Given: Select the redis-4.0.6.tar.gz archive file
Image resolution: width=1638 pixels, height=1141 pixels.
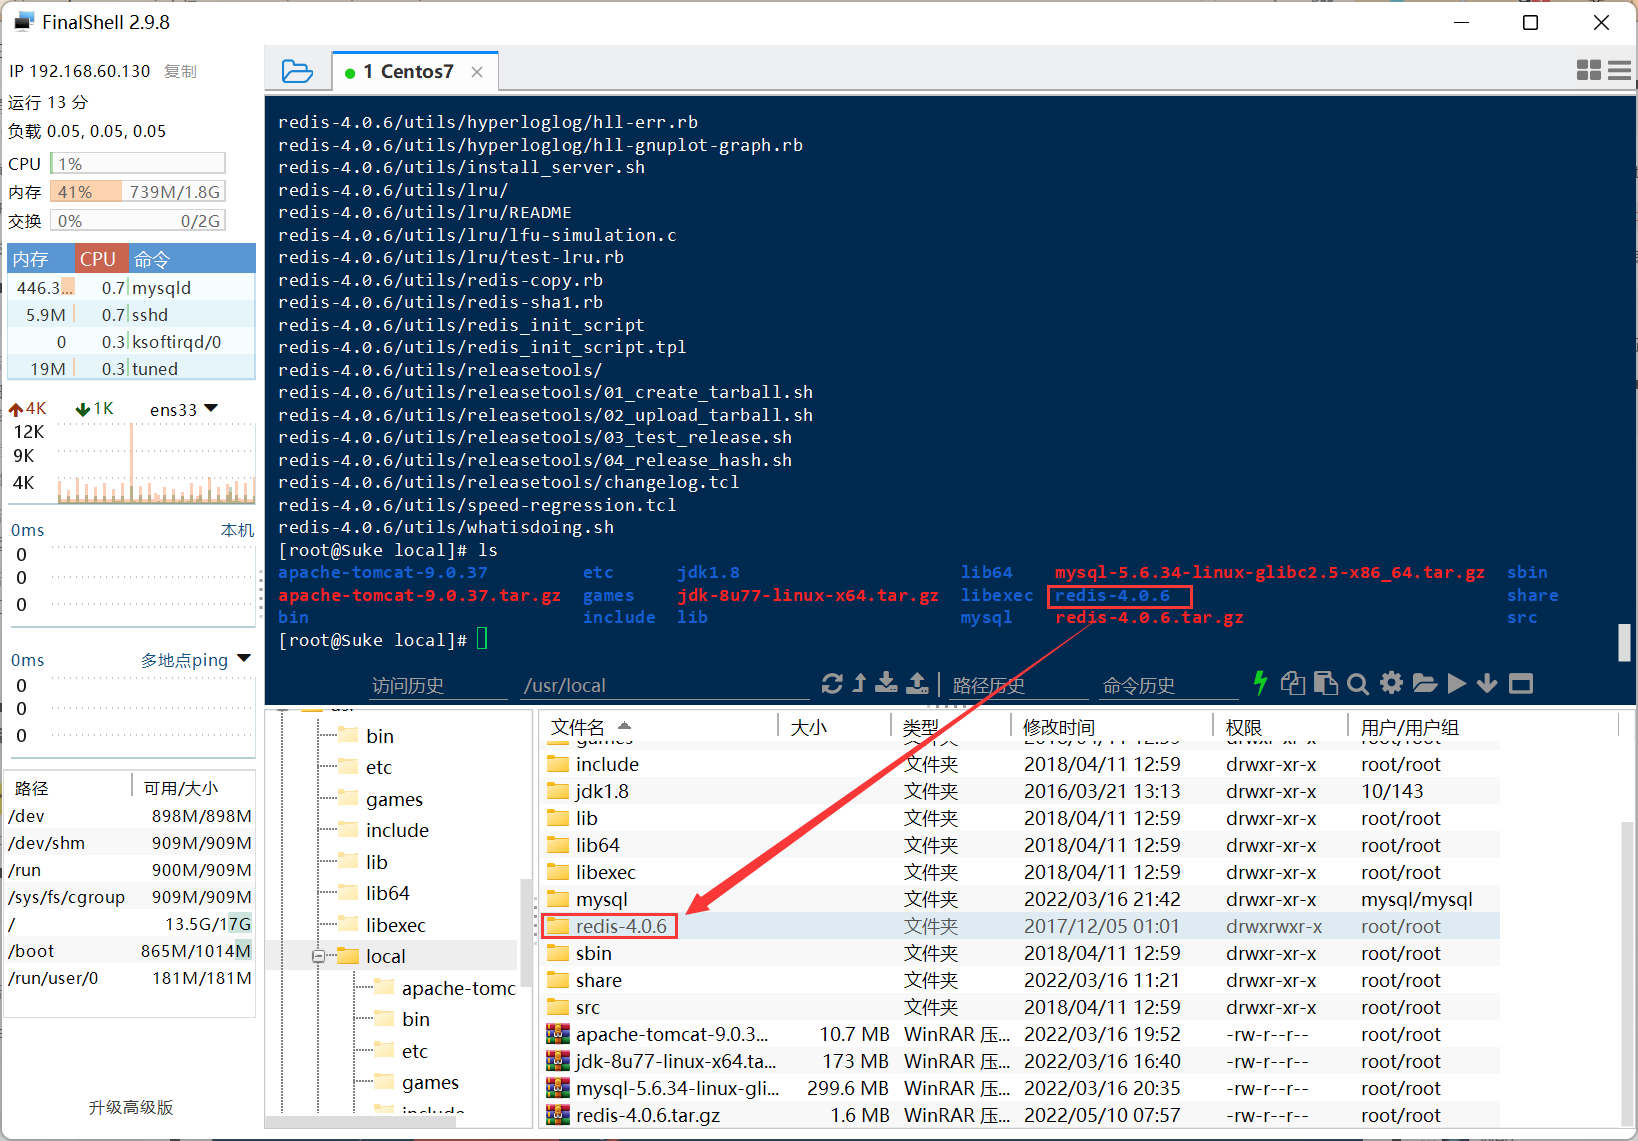Looking at the screenshot, I should click(x=1020, y=1115).
